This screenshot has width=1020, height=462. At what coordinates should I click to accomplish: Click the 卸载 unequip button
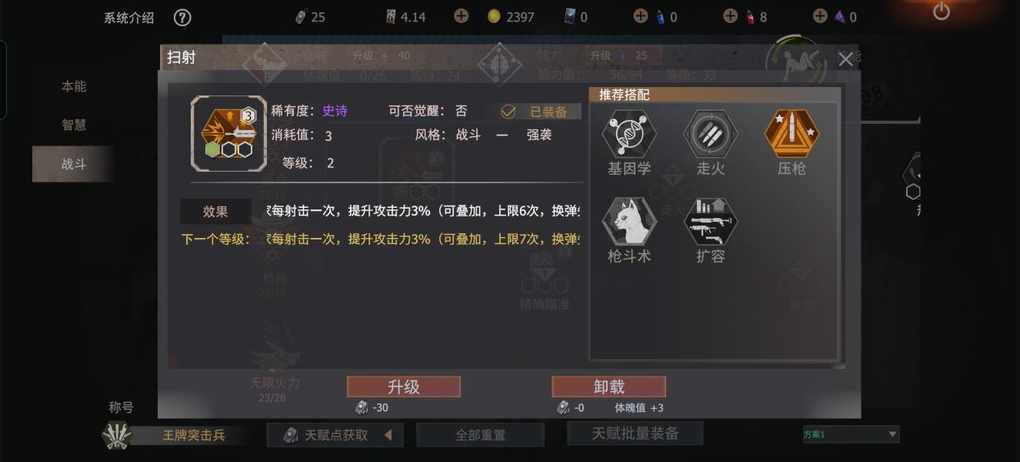pyautogui.click(x=609, y=387)
